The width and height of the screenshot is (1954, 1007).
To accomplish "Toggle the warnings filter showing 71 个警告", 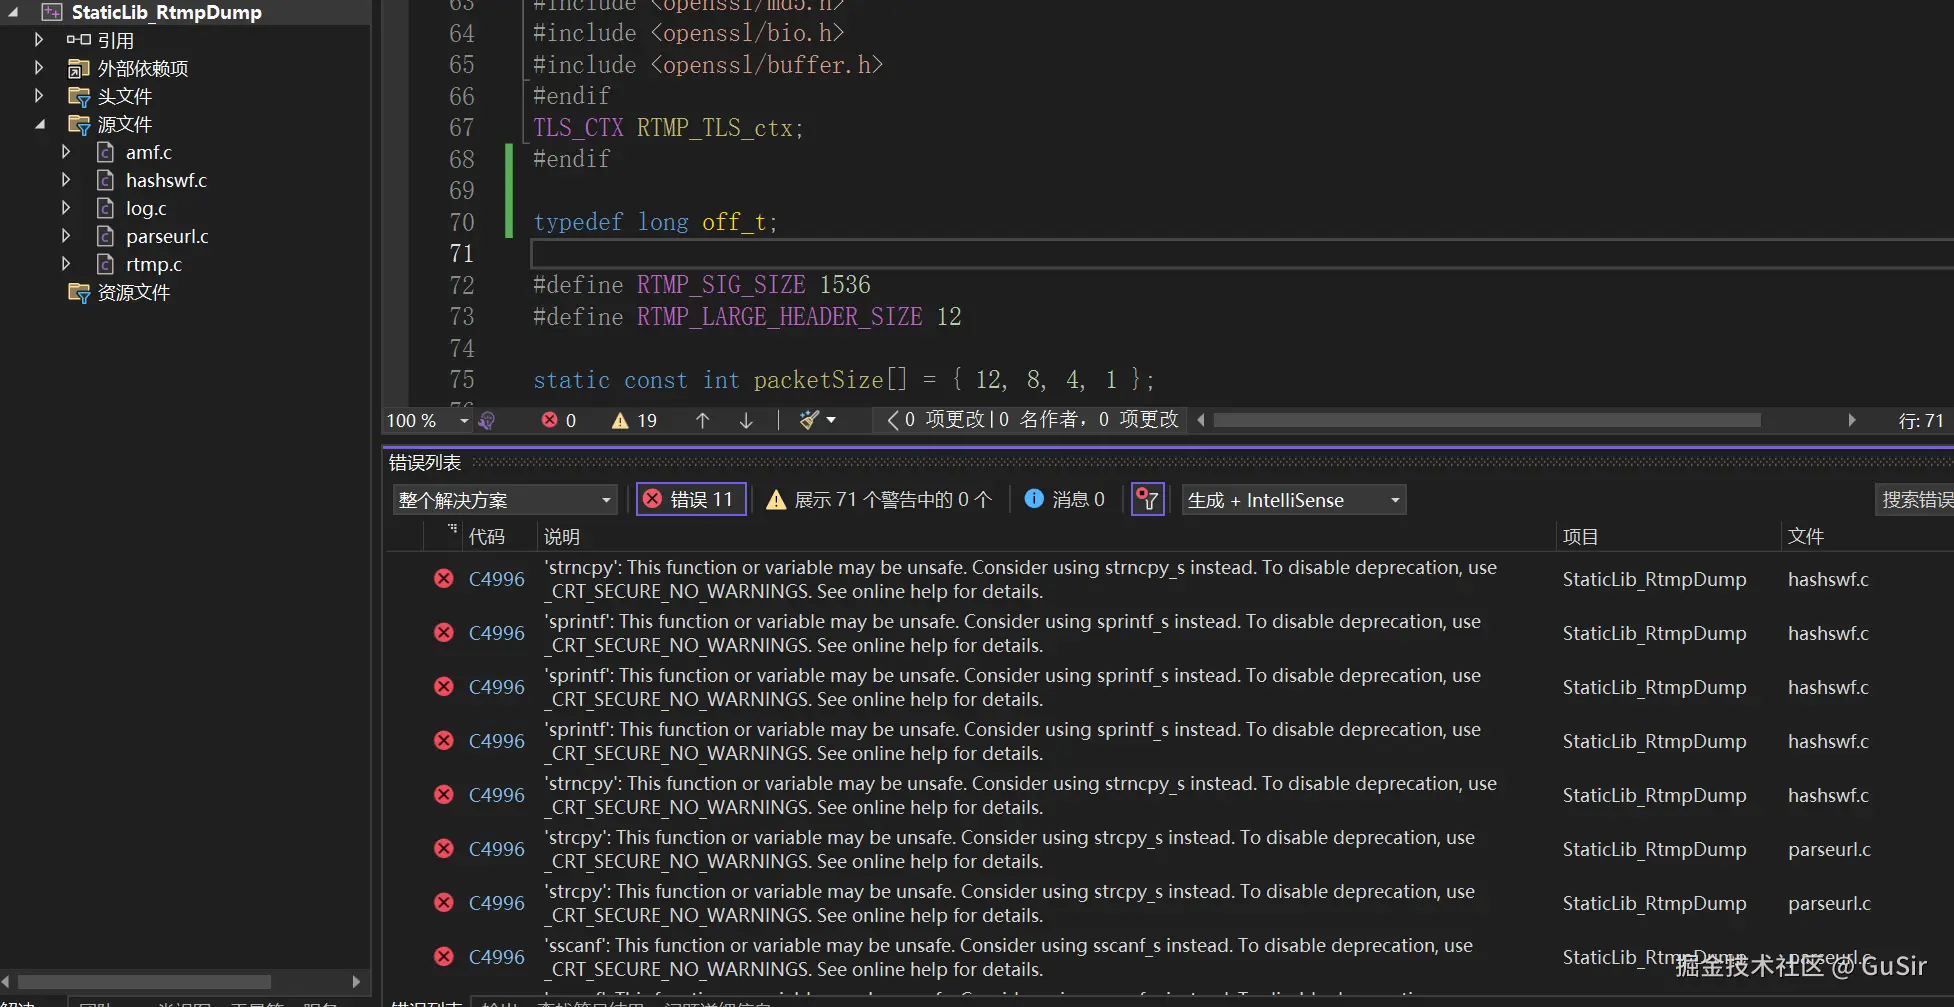I will [879, 499].
